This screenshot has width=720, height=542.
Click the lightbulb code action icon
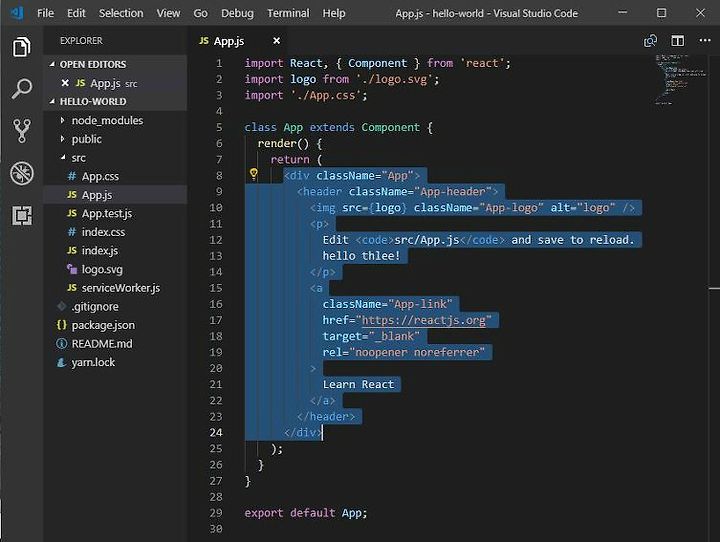(x=253, y=174)
